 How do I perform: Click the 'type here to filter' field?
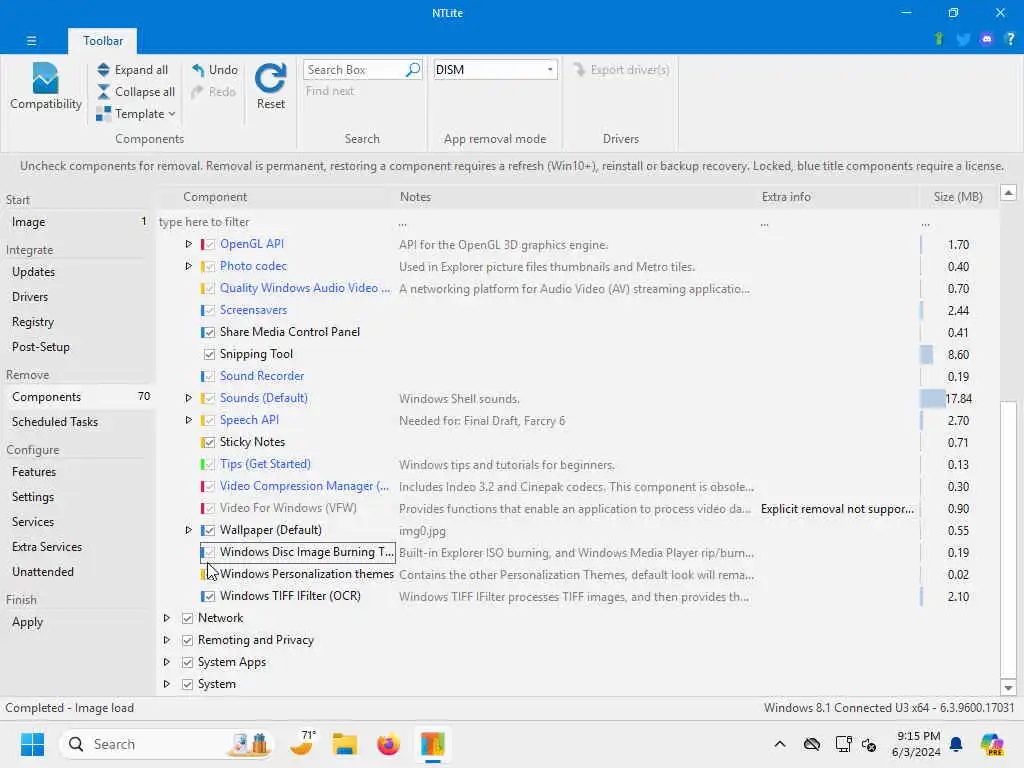point(274,222)
